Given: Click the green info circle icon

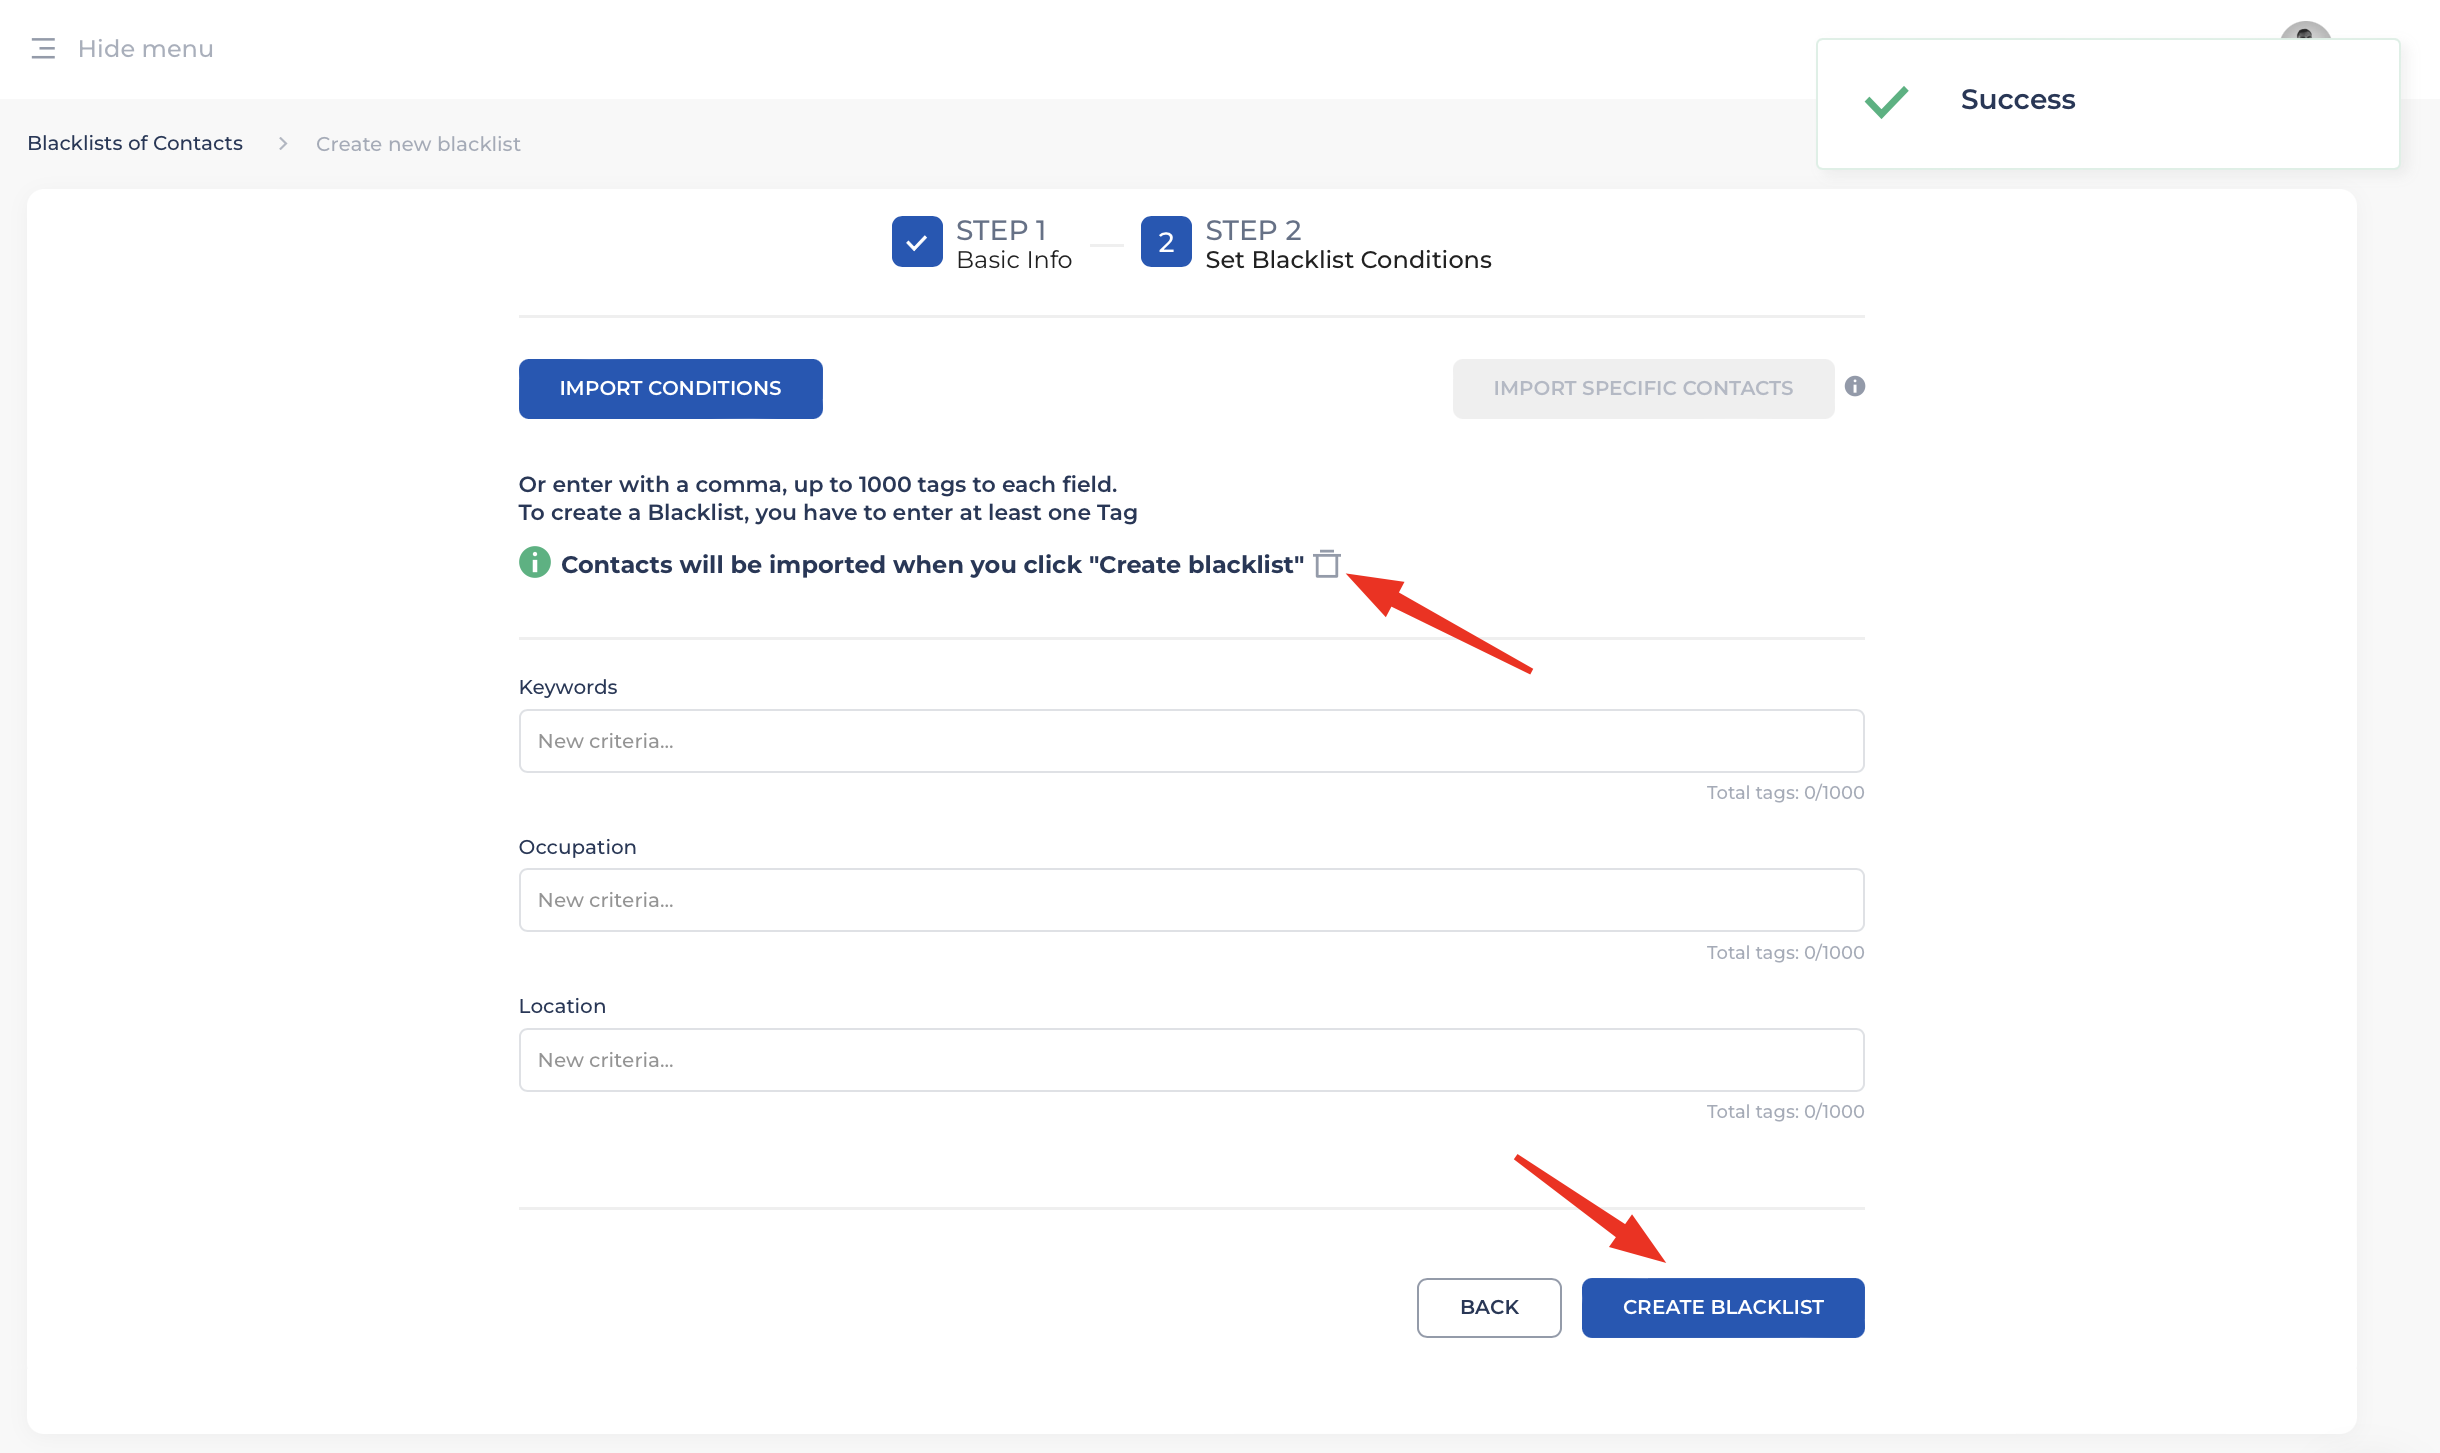Looking at the screenshot, I should [x=535, y=563].
